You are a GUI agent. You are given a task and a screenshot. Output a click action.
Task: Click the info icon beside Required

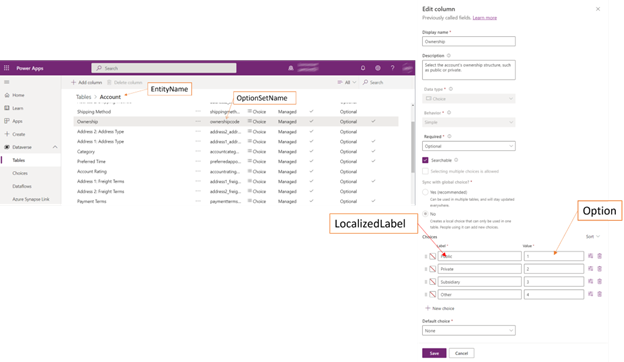[x=449, y=136]
